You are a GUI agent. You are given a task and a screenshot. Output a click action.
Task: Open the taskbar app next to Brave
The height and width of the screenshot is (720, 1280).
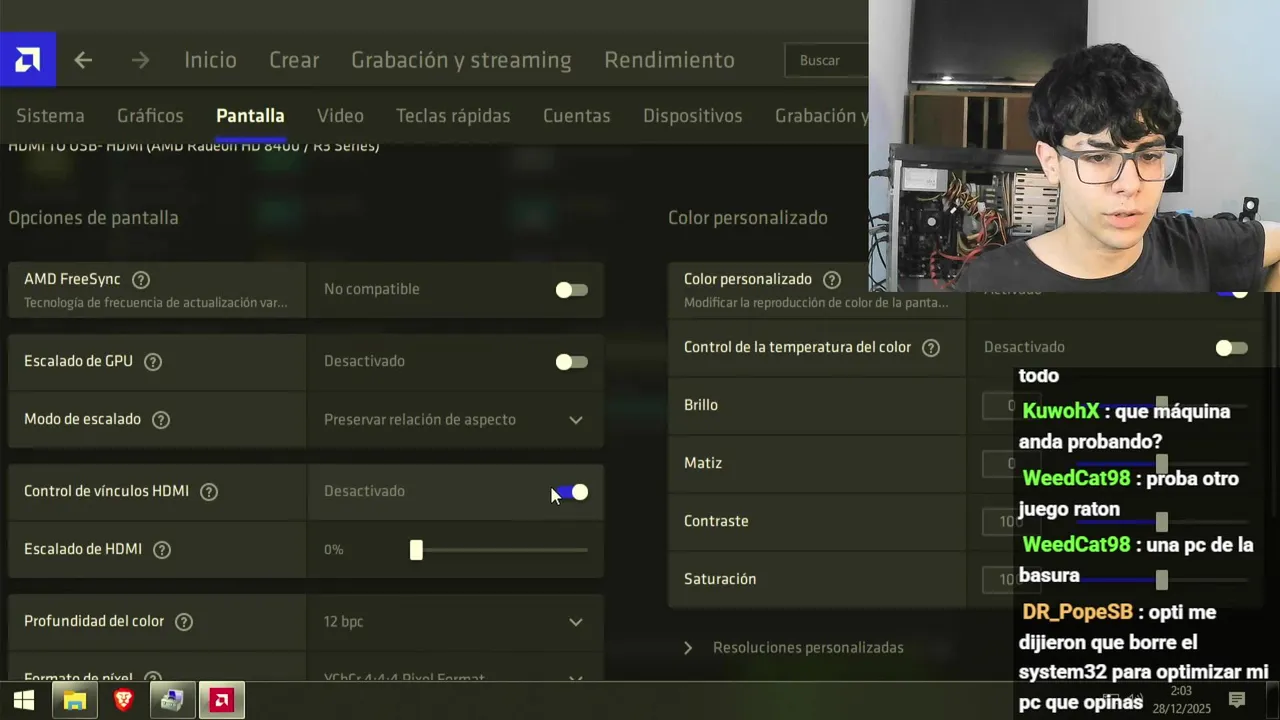[x=172, y=700]
